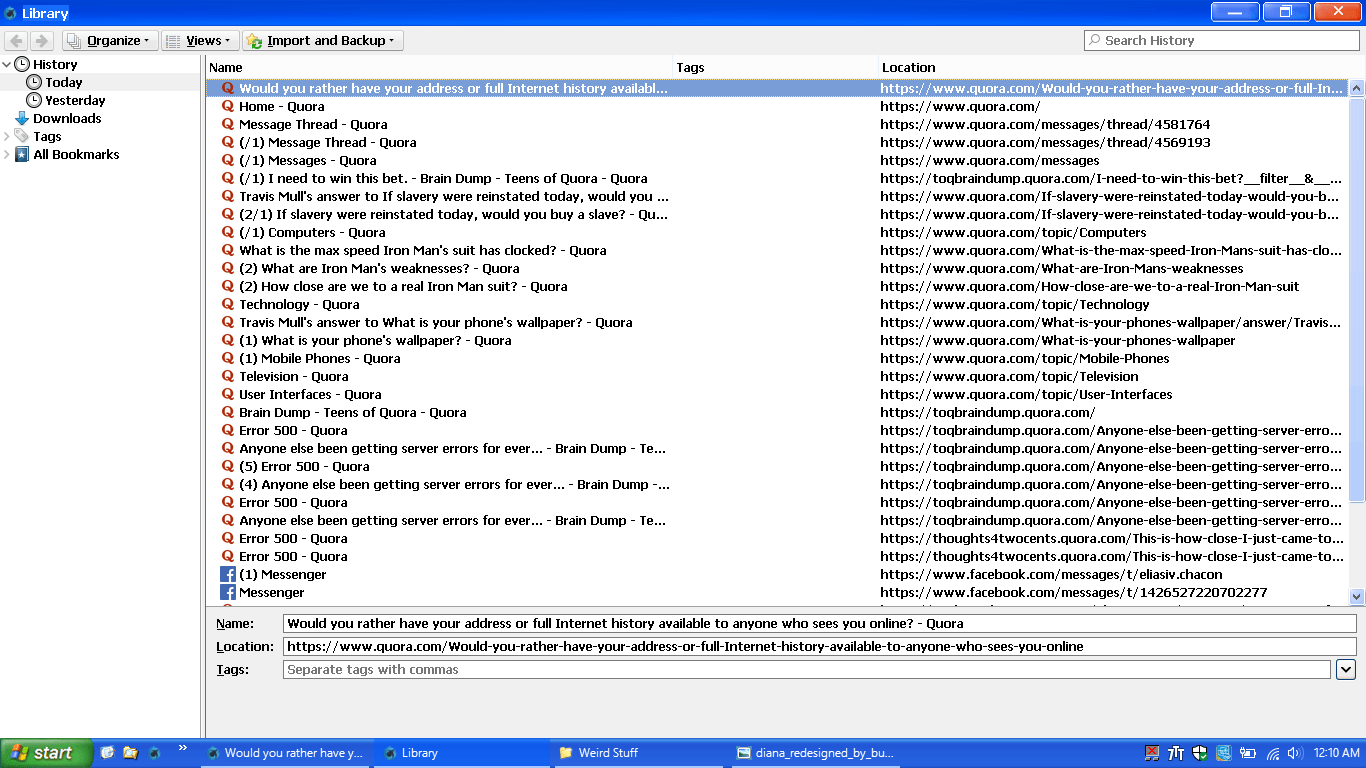This screenshot has width=1366, height=768.
Task: Click the Back arrow in Library toolbar
Action: point(16,41)
